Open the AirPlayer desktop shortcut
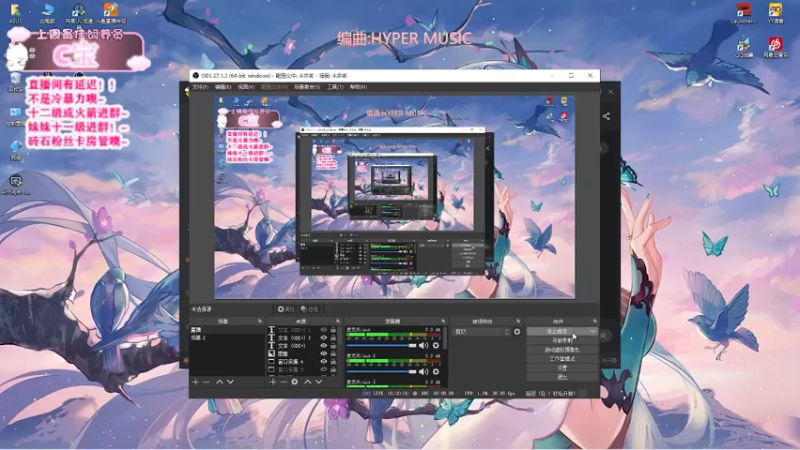Viewport: 800px width, 450px height. click(16, 185)
